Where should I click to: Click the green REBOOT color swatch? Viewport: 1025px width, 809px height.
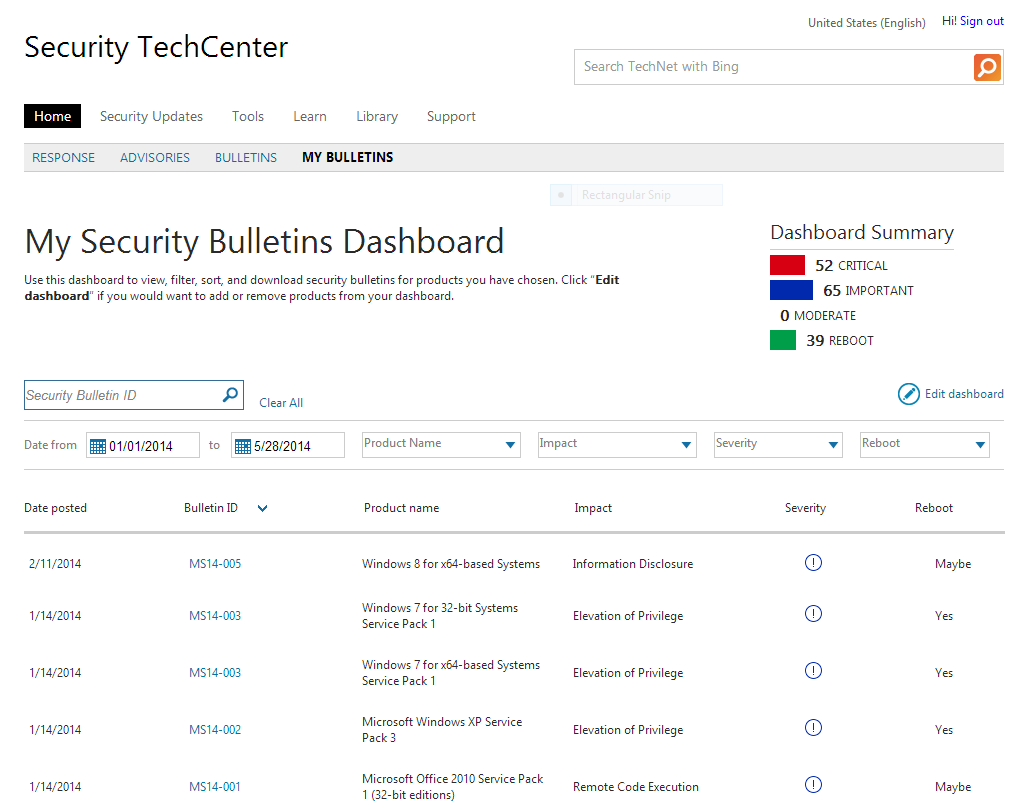coord(783,340)
